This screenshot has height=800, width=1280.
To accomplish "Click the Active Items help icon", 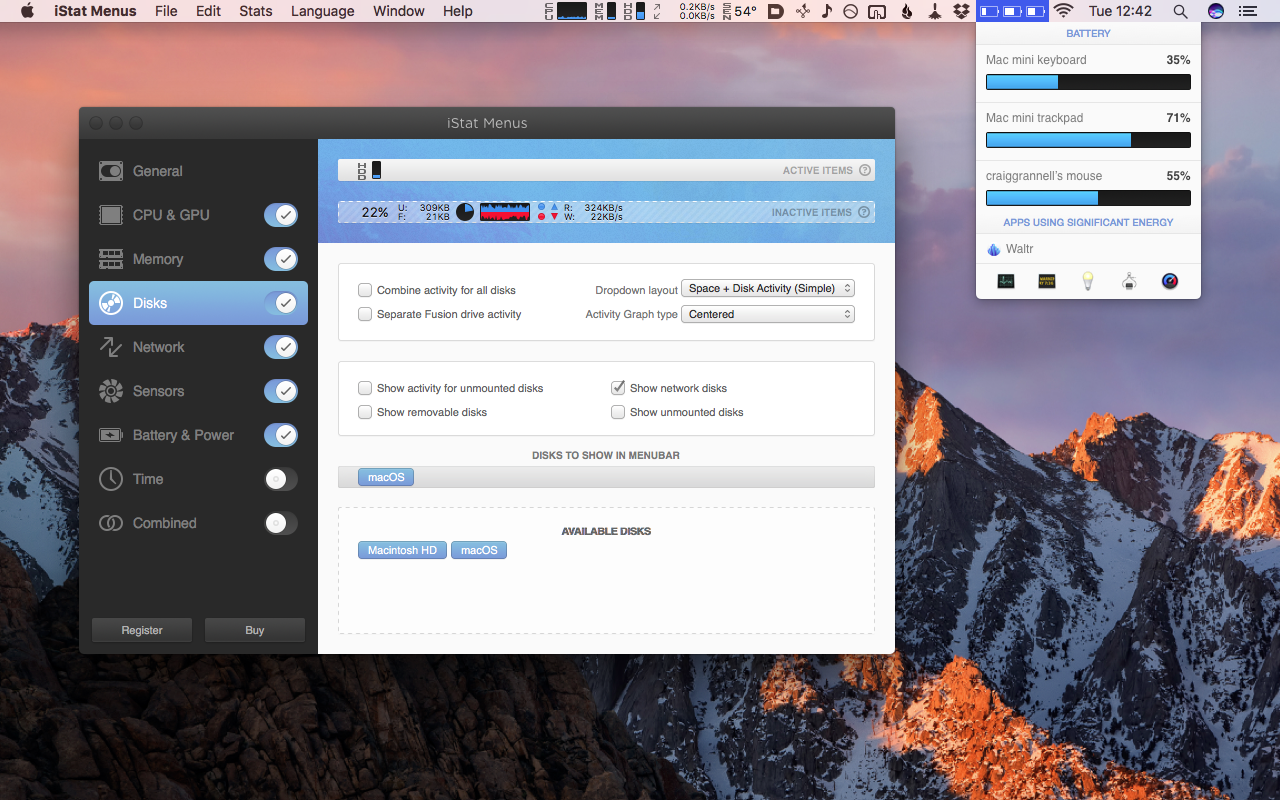I will tap(865, 170).
